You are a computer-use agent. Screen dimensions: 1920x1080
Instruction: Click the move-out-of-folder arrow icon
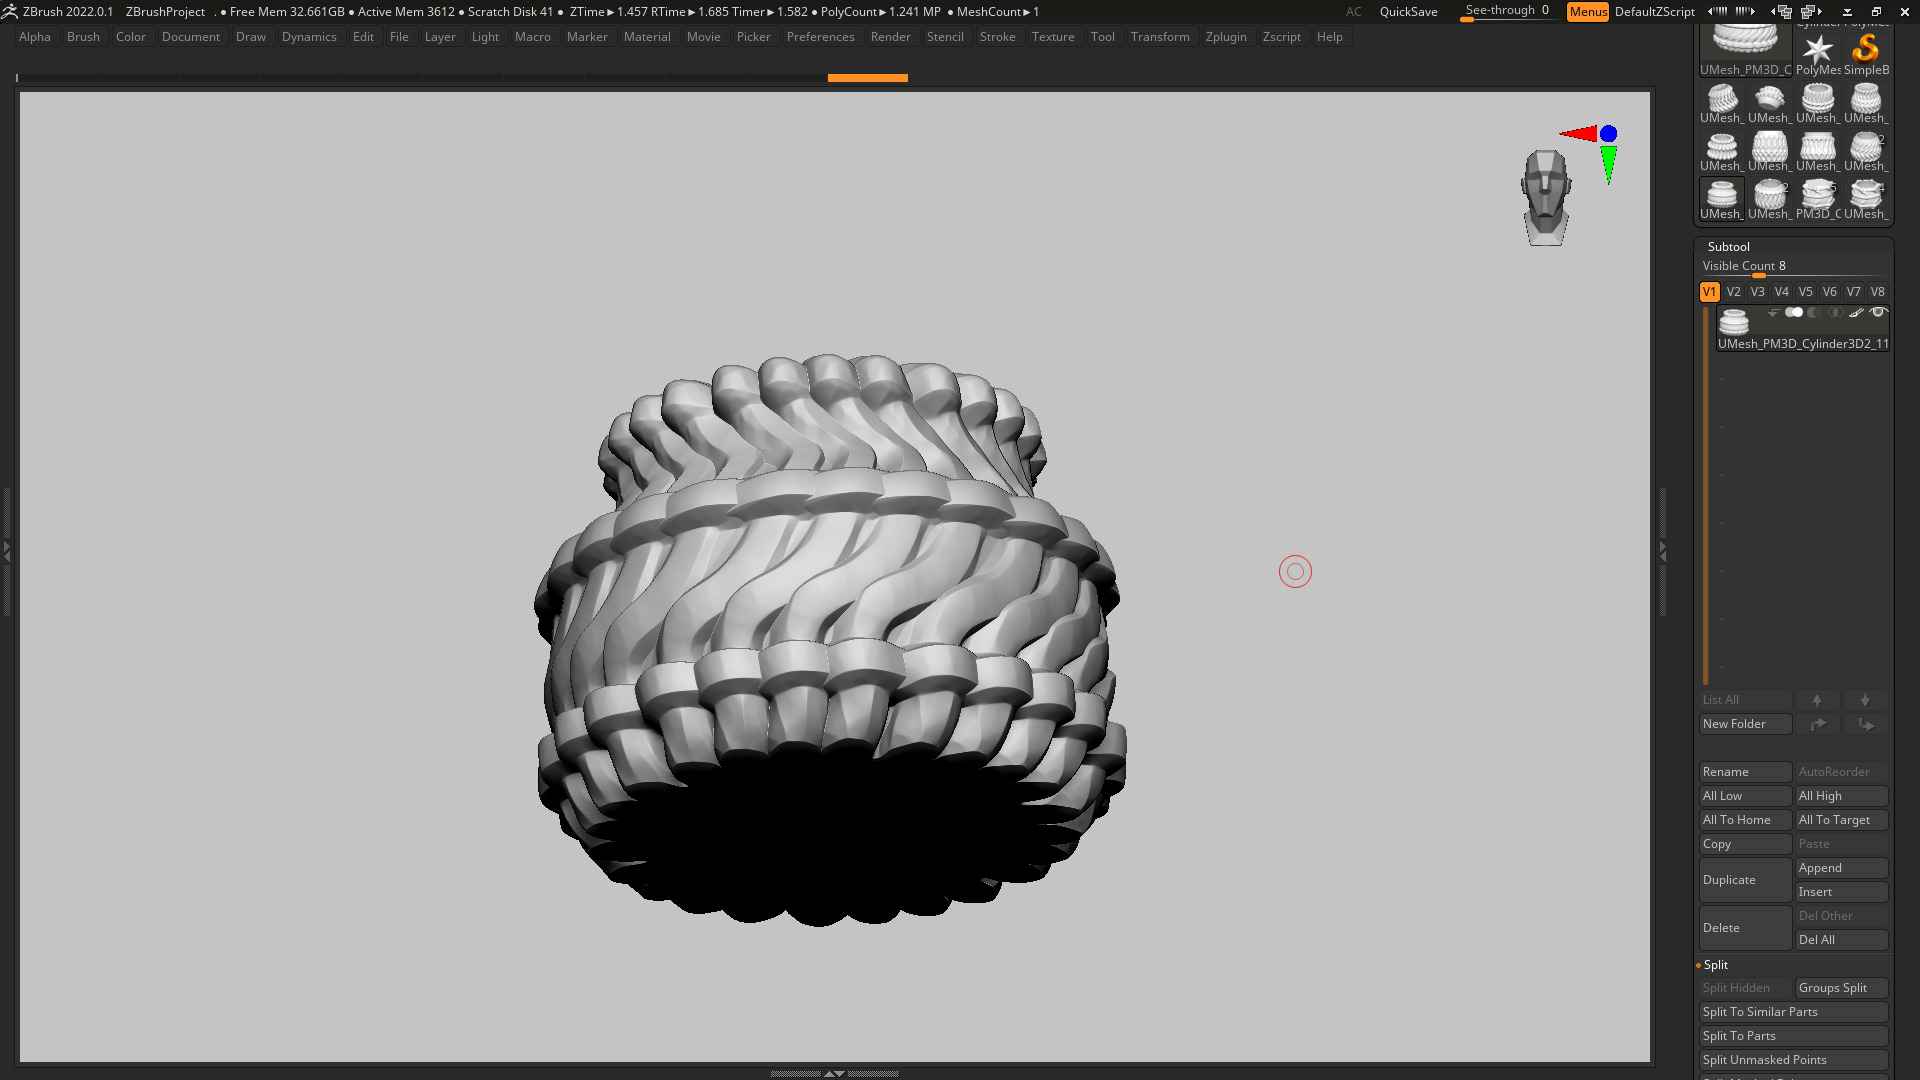(1865, 724)
